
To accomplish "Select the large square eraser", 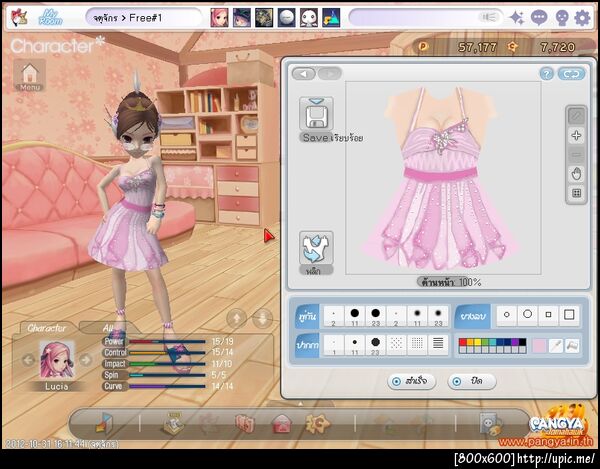I will pyautogui.click(x=569, y=315).
